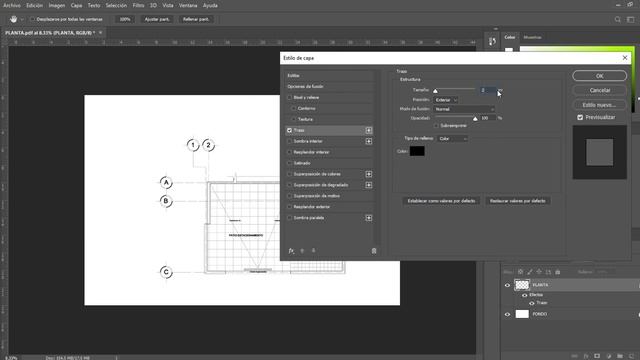Create a new layer from the Layers panel footer
The width and height of the screenshot is (640, 360).
pyautogui.click(x=631, y=356)
